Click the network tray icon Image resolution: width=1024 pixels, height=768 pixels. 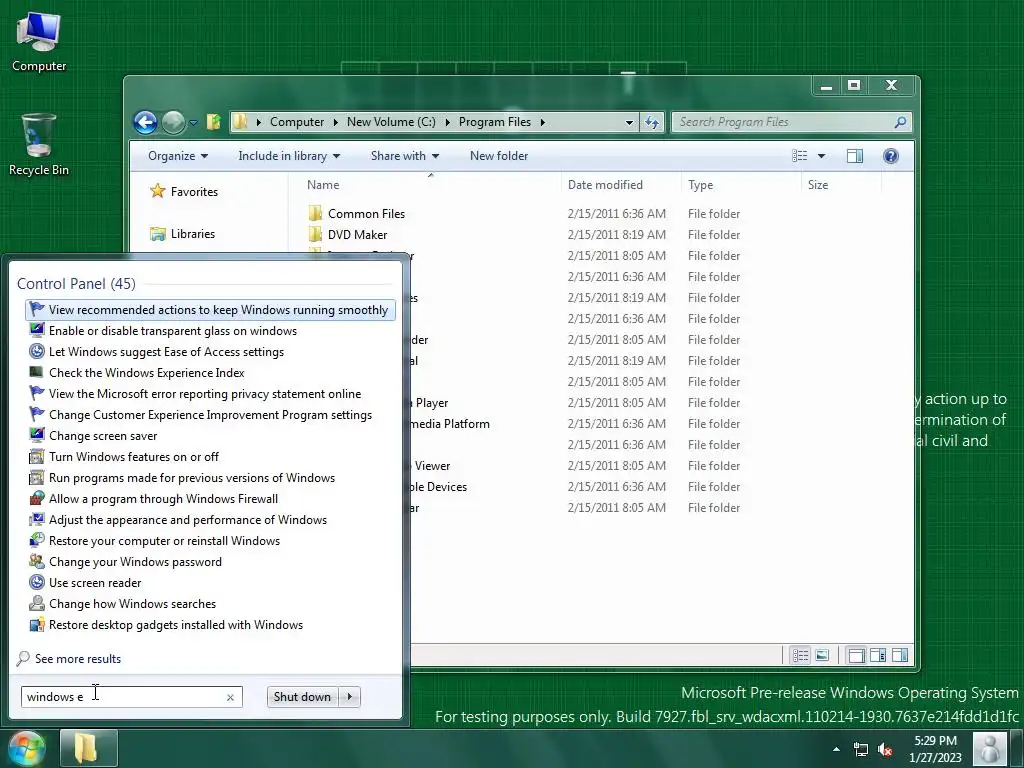tap(861, 749)
